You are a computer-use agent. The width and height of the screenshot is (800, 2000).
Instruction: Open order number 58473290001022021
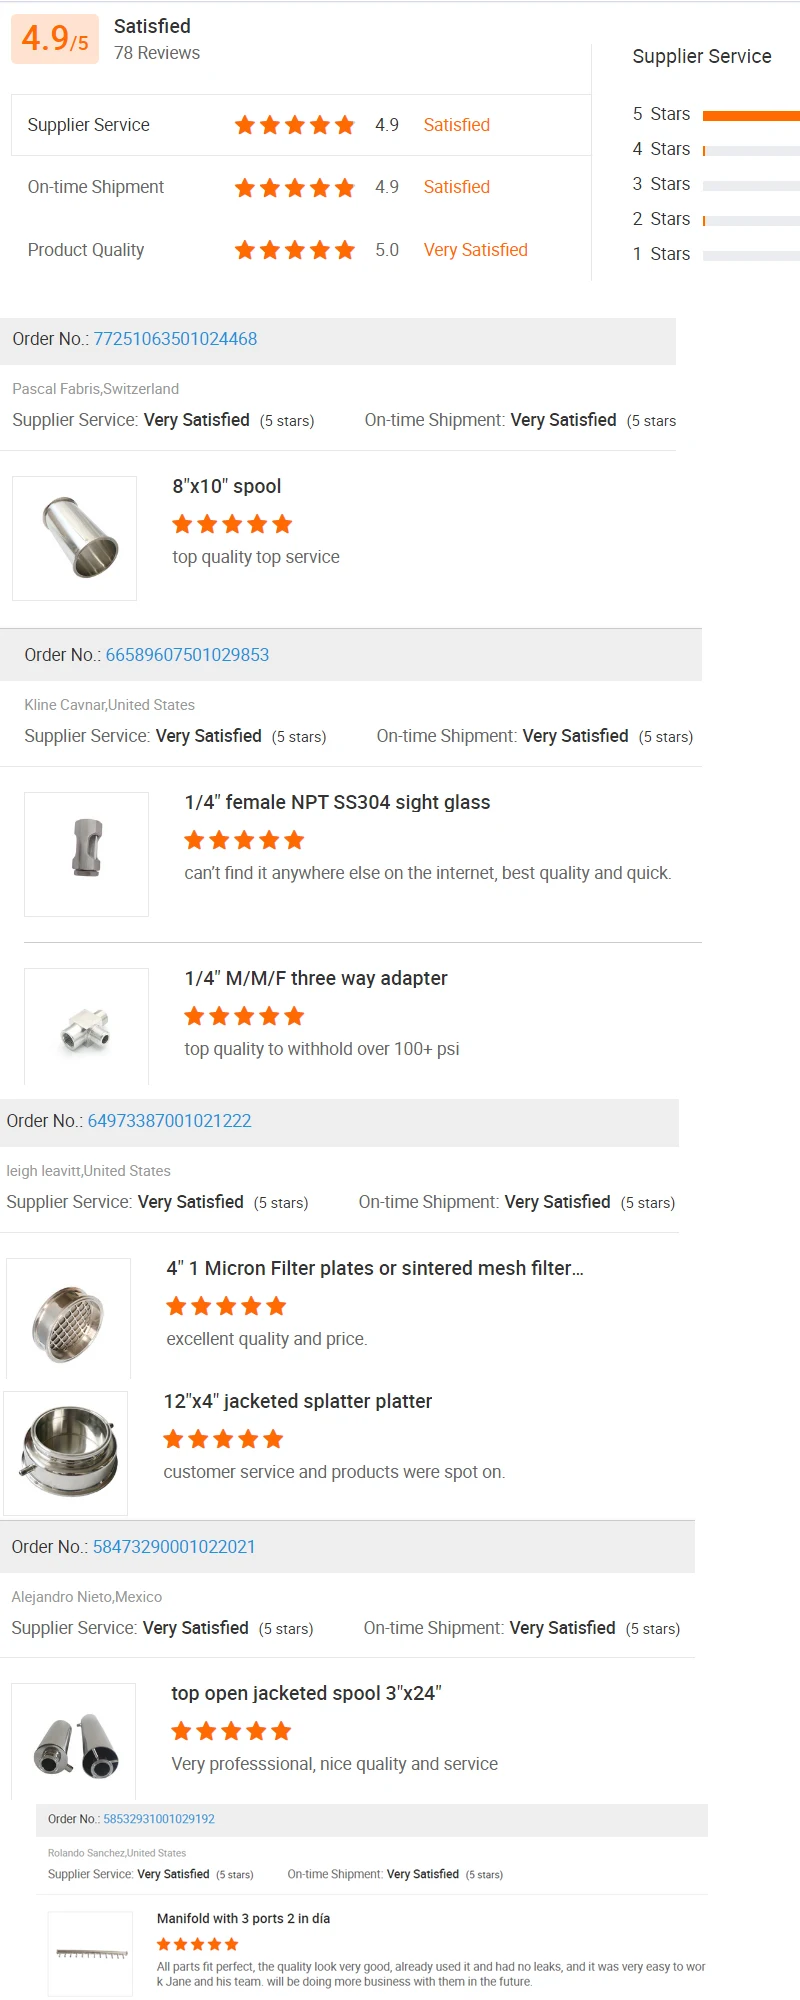[x=174, y=1547]
